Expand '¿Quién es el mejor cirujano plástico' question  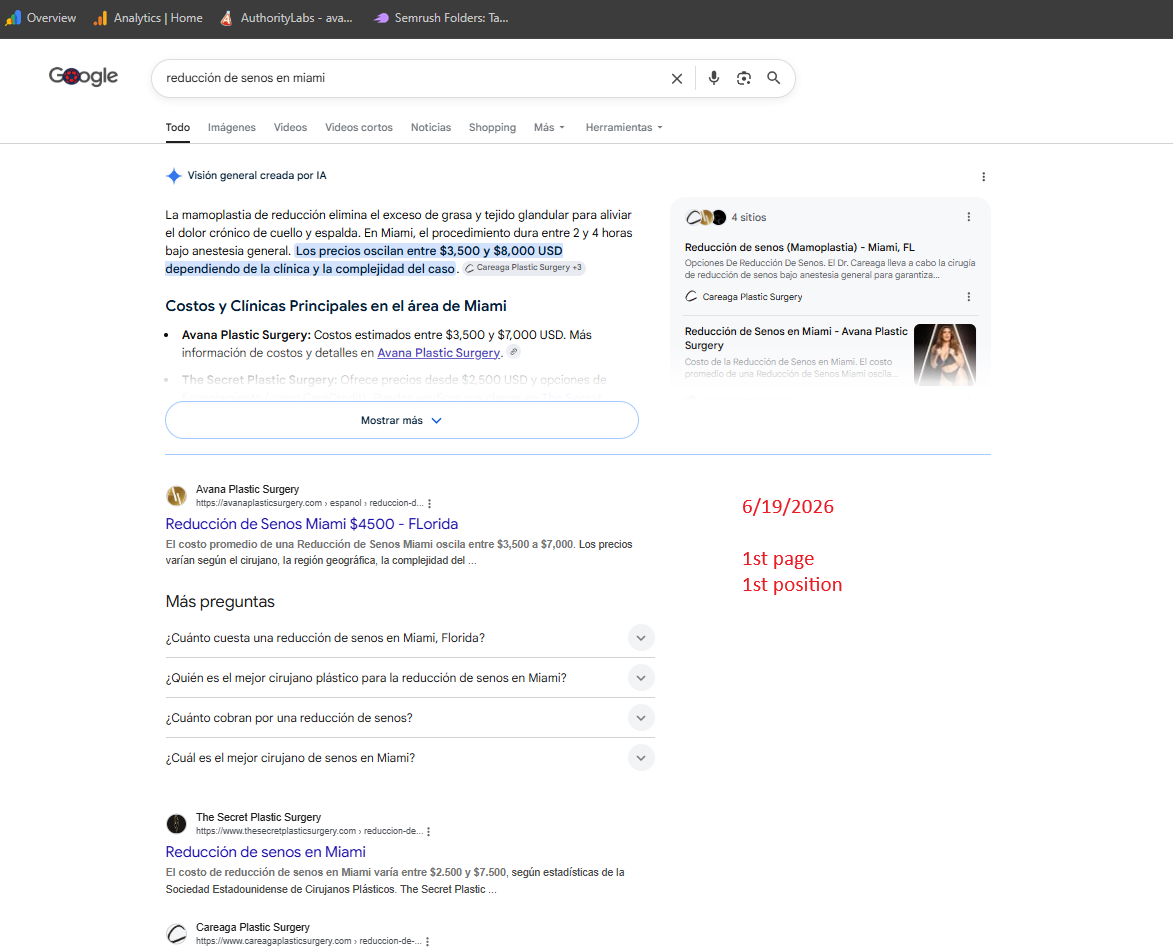[x=410, y=678]
